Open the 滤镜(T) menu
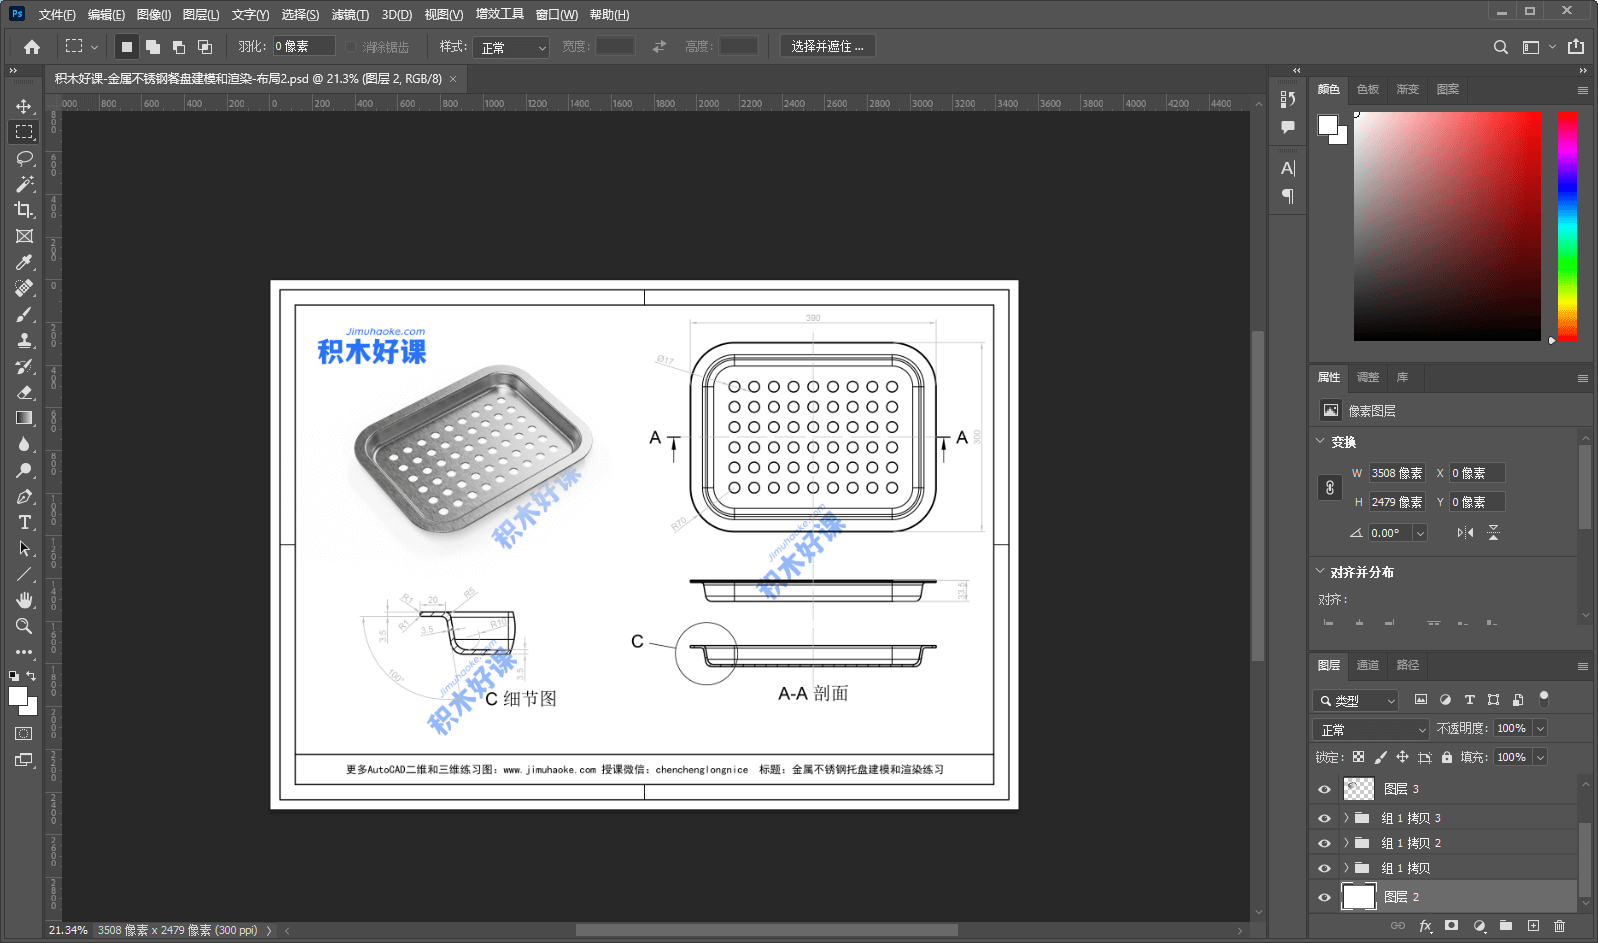This screenshot has width=1598, height=943. (350, 15)
